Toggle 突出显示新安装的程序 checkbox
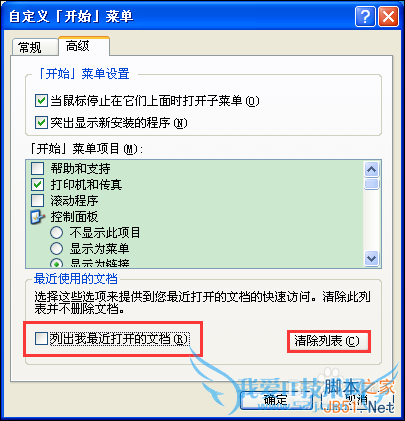Screen dimensions: 405x421 41,123
